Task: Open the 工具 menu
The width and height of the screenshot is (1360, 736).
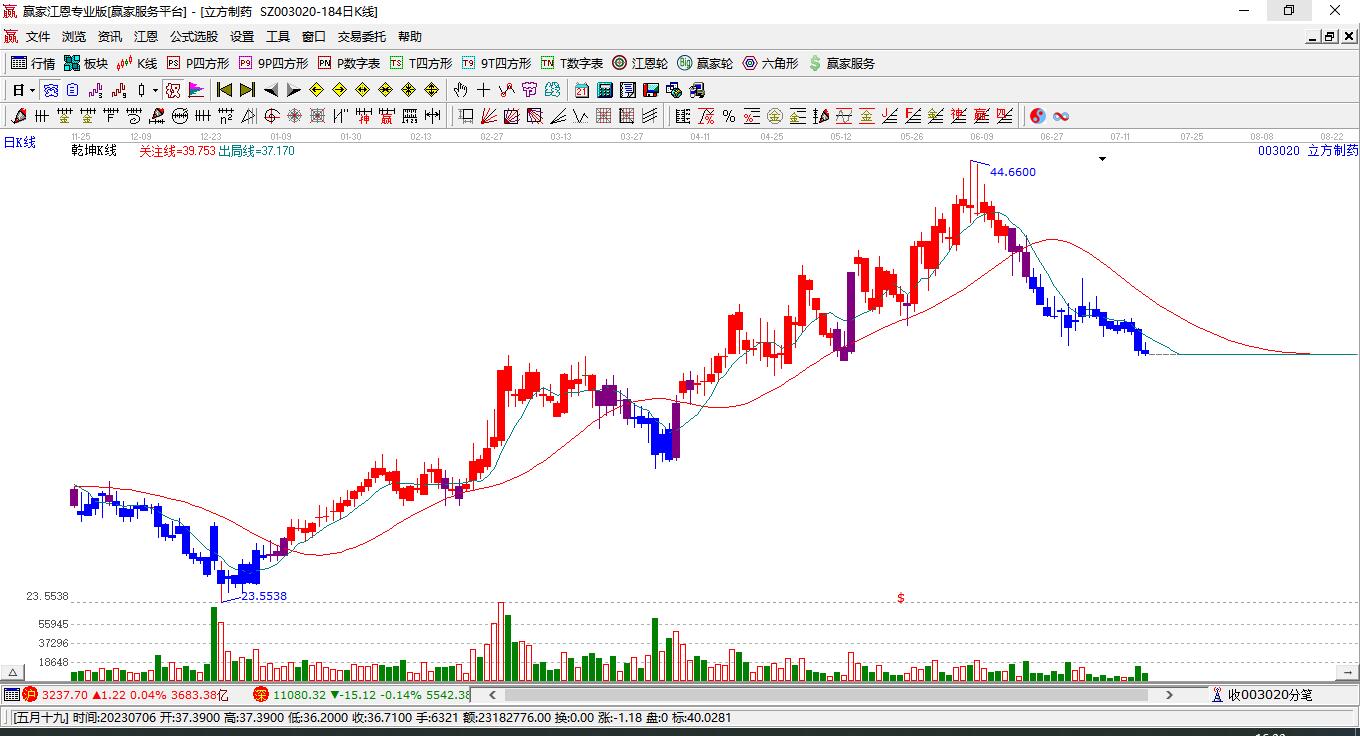Action: [x=278, y=37]
